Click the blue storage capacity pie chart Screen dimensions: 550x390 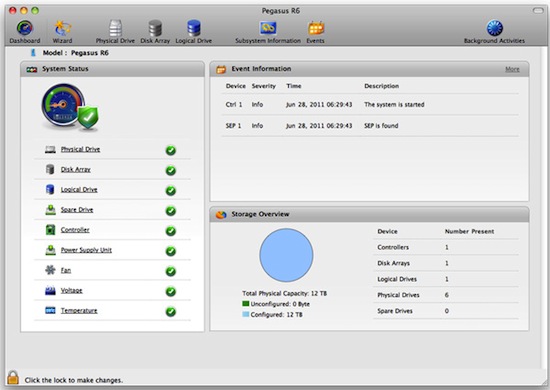286,255
